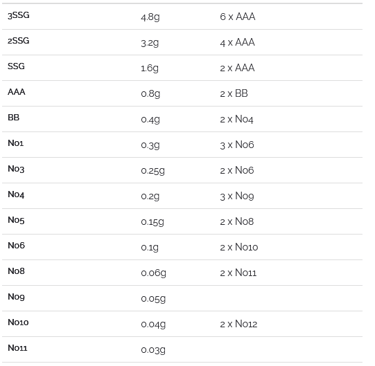Click the SSG row label
Screen dimensions: 375x366
point(16,66)
